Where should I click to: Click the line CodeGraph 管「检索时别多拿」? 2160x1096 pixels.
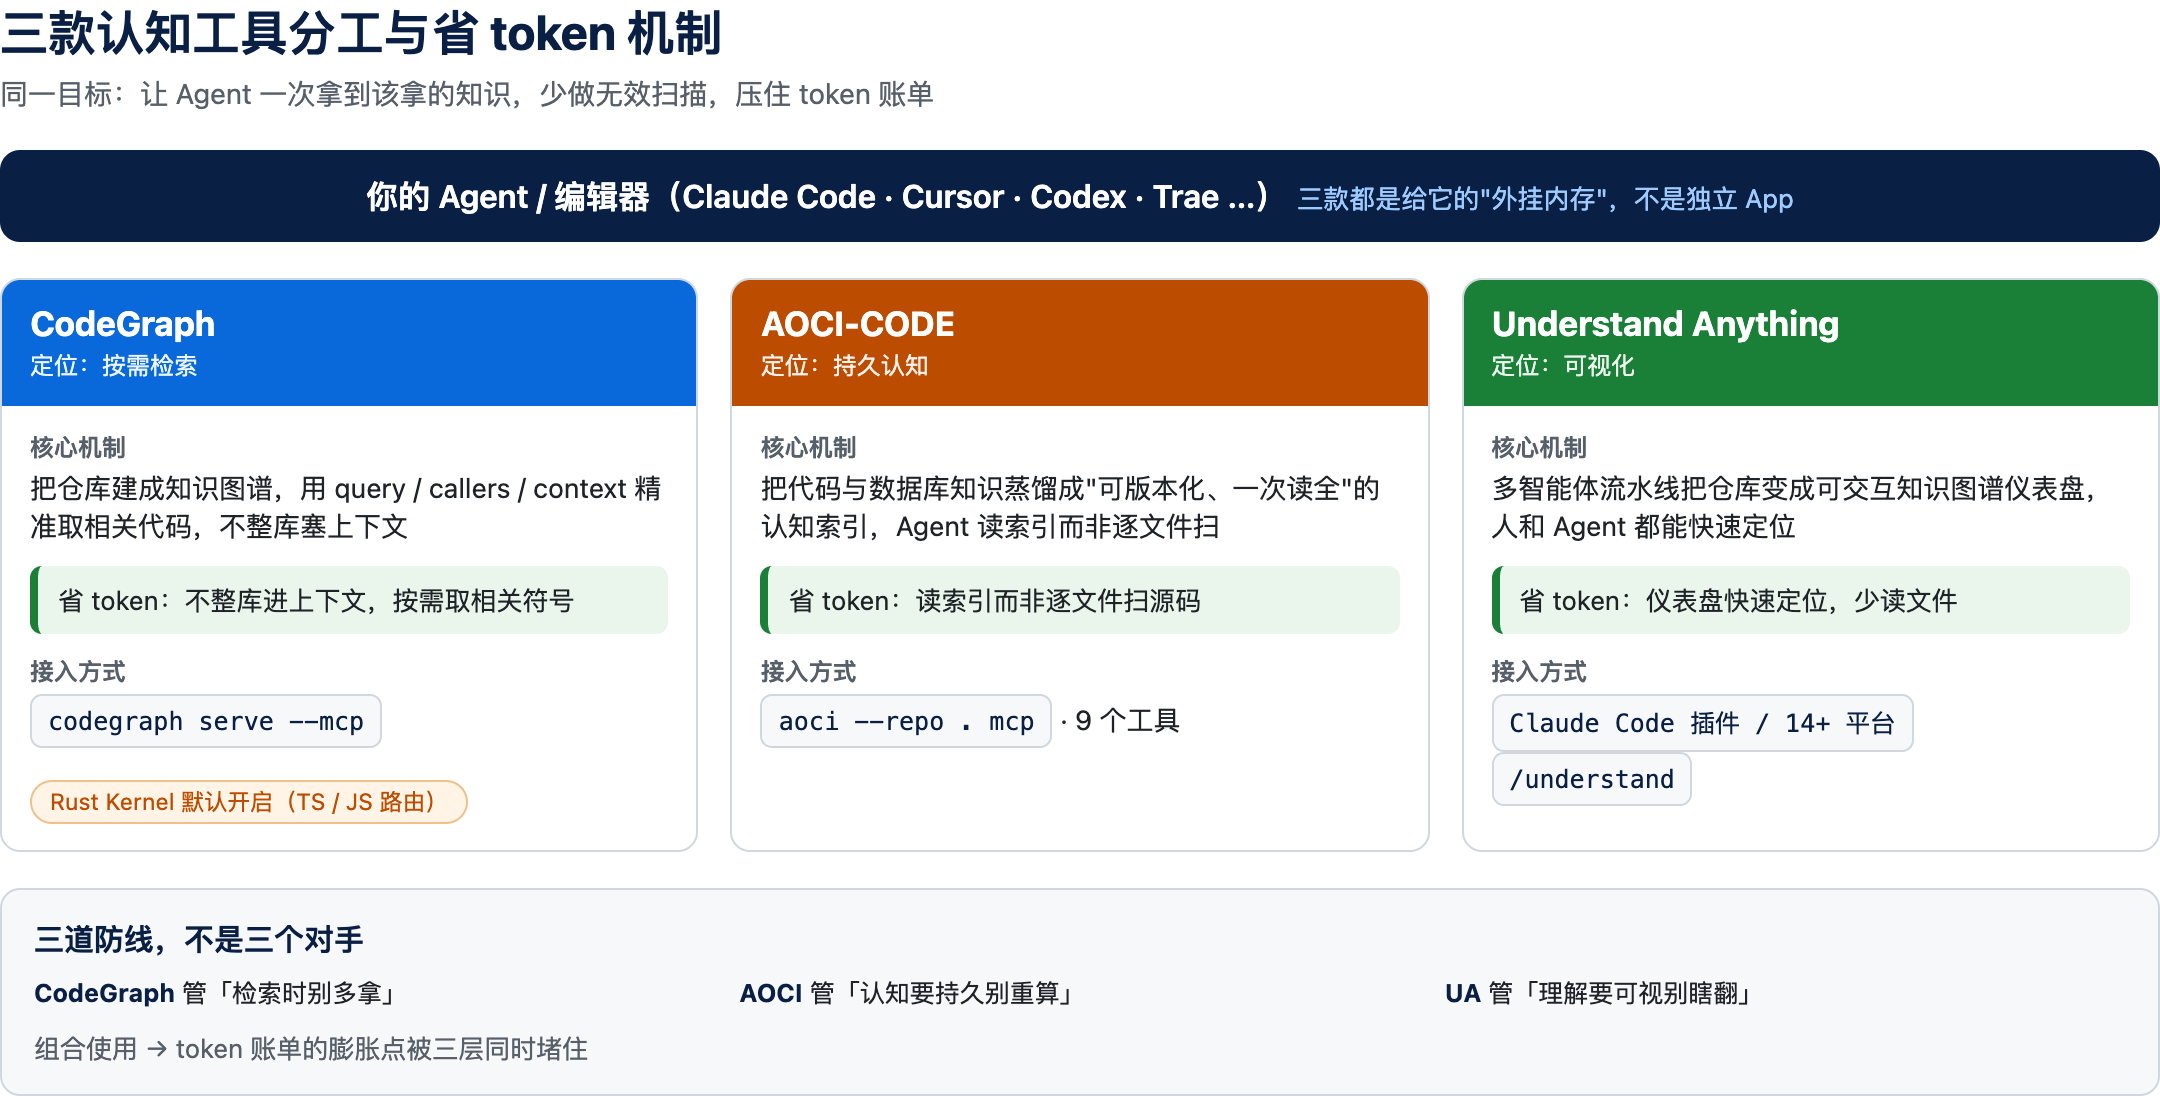coord(218,993)
